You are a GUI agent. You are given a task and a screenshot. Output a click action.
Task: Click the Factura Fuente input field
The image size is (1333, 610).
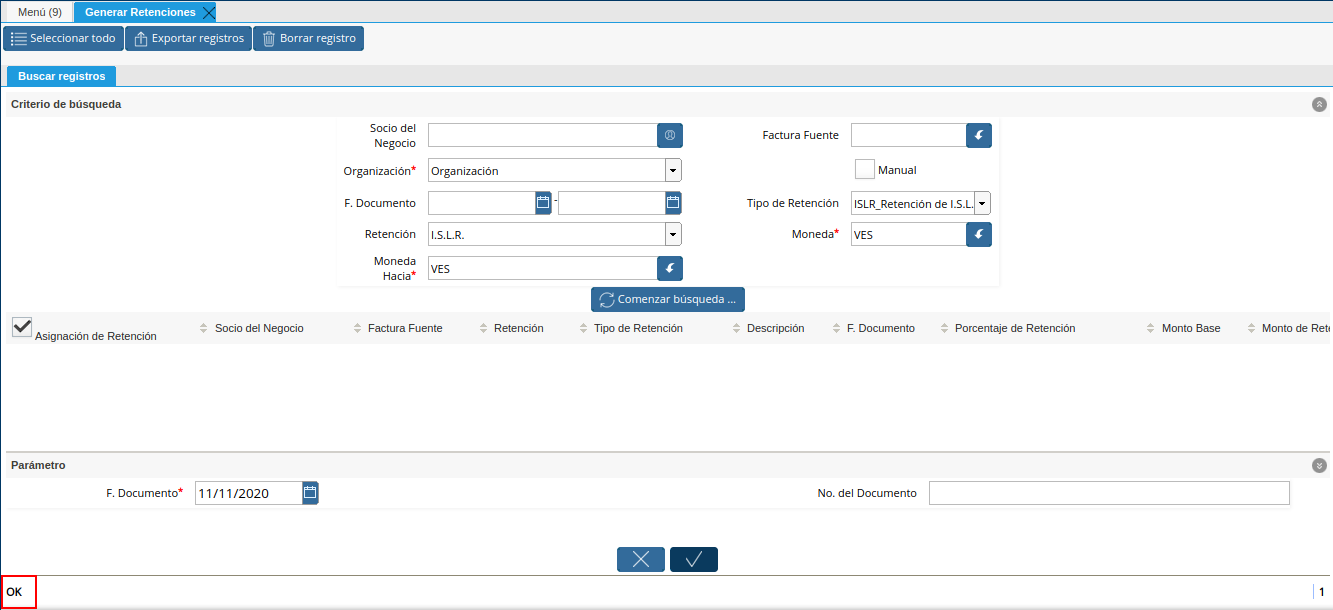908,135
